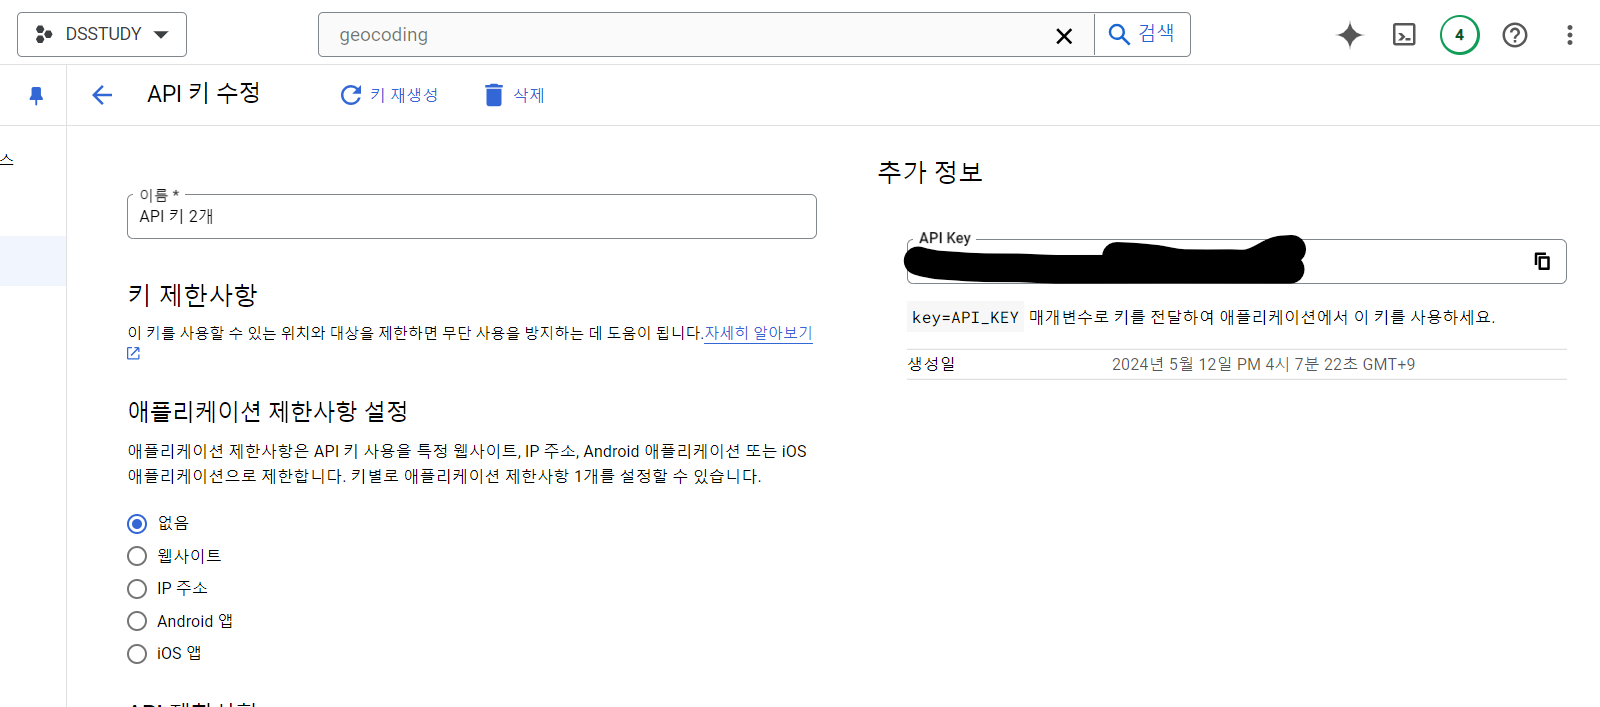This screenshot has width=1600, height=707.
Task: Open the Gemini sparkle assistant icon
Action: click(x=1350, y=35)
